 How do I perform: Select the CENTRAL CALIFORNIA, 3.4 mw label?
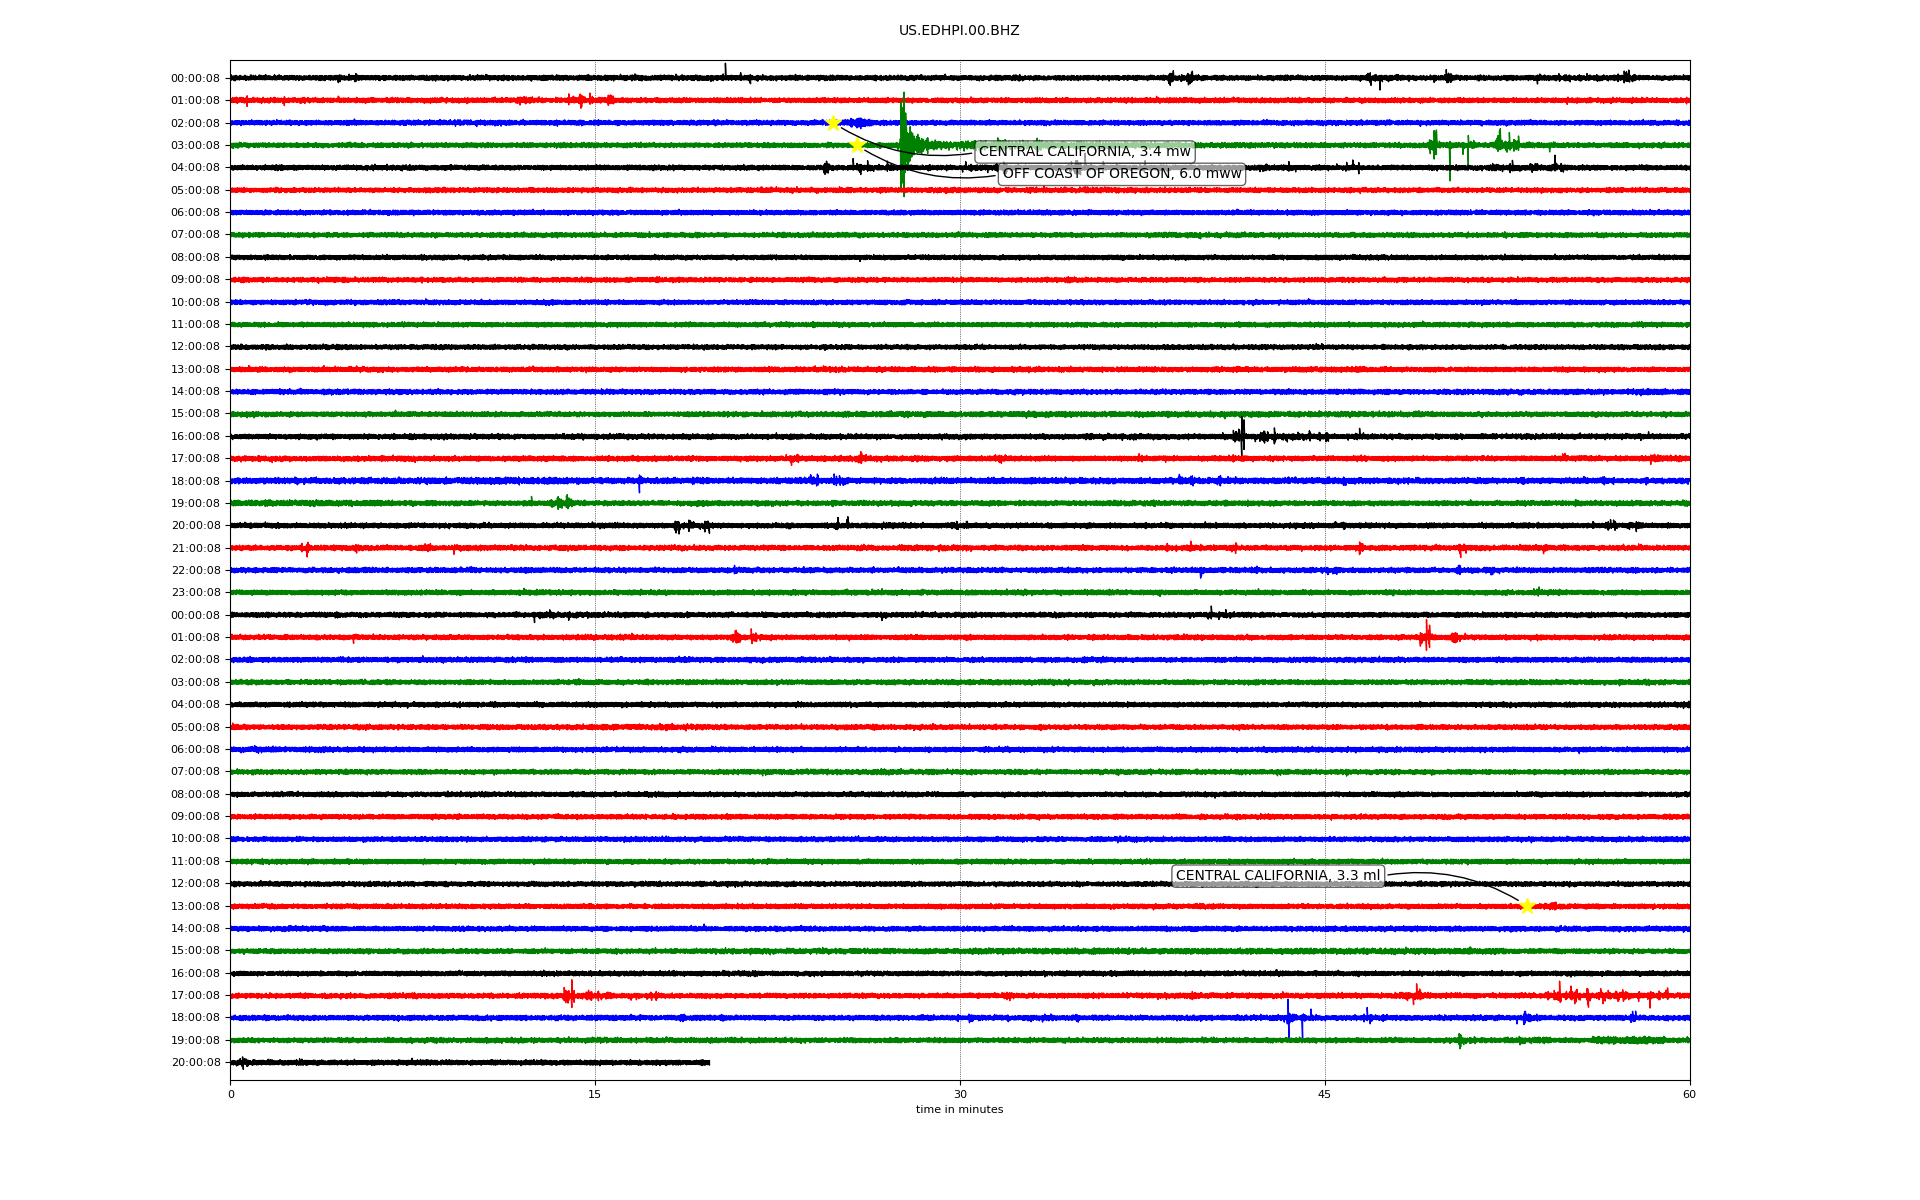(x=1084, y=152)
